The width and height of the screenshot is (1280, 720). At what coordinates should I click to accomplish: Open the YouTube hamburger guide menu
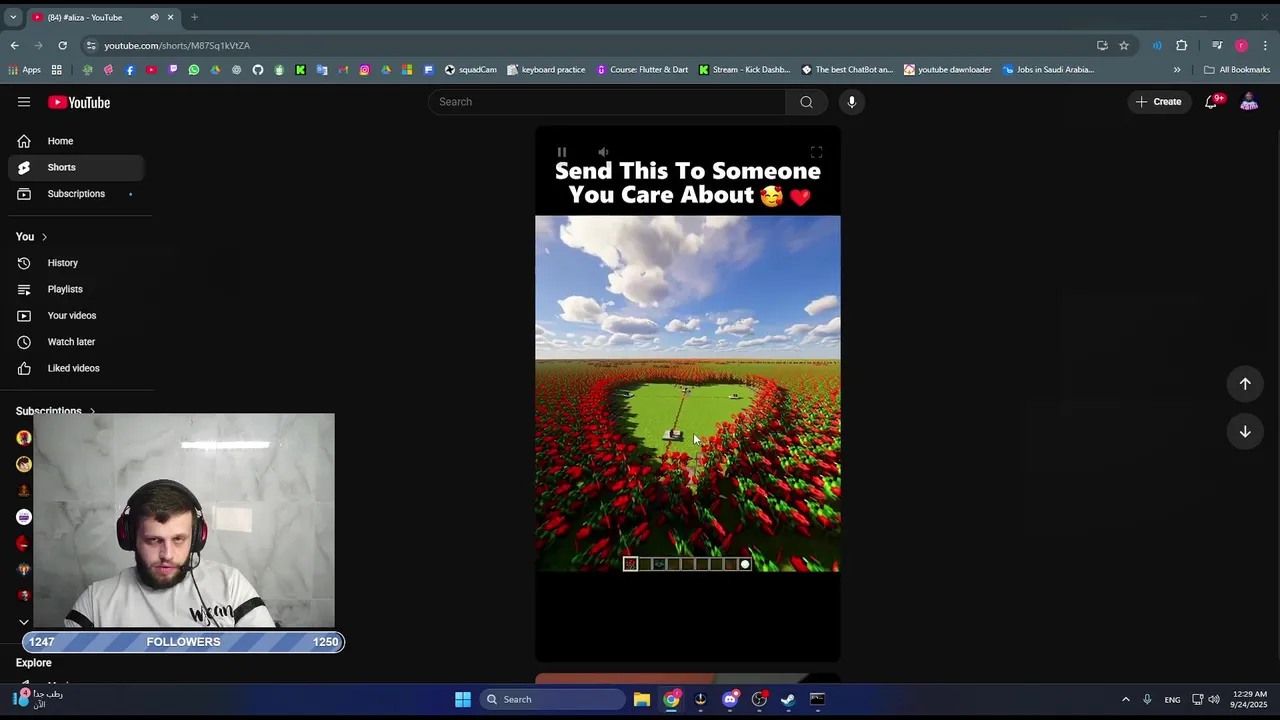(x=24, y=102)
